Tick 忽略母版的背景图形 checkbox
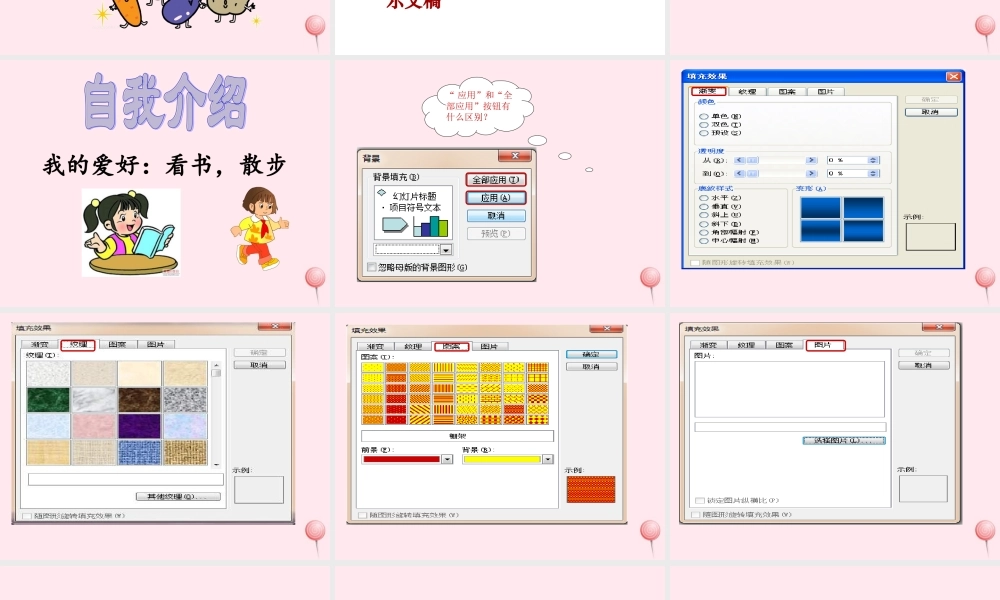Viewport: 1000px width, 600px height. tap(372, 267)
